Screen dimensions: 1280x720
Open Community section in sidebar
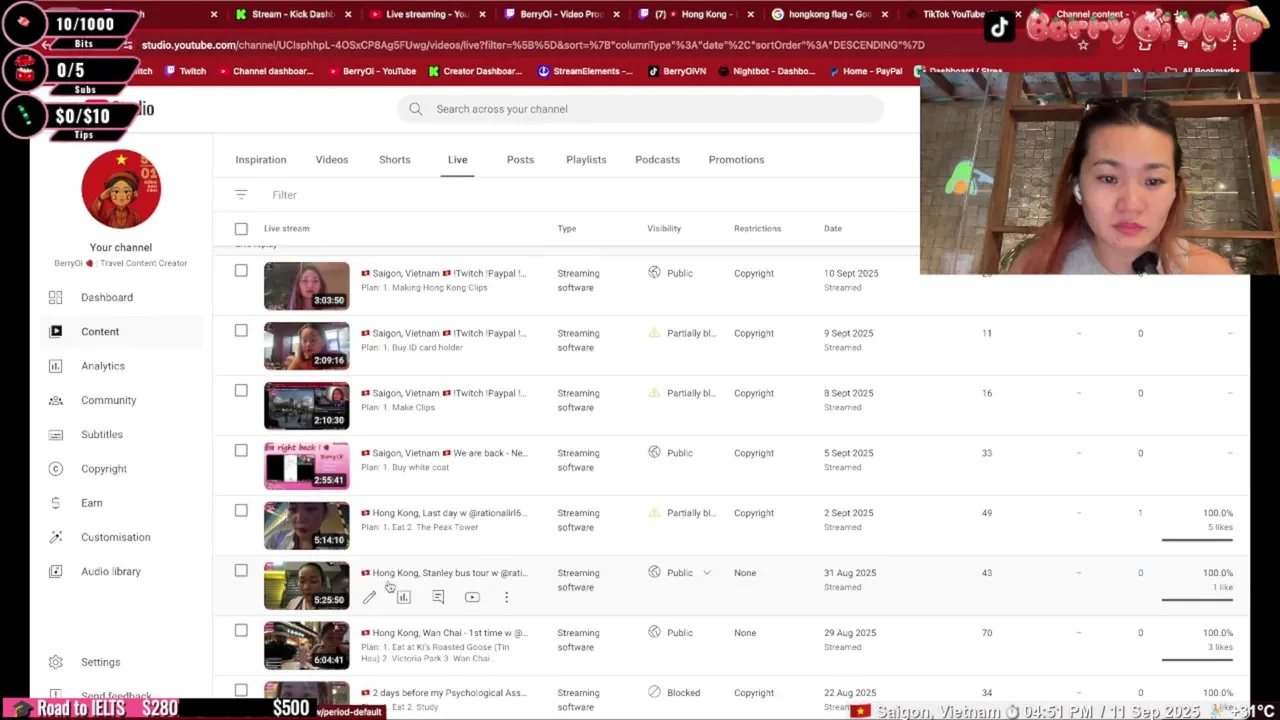point(108,400)
